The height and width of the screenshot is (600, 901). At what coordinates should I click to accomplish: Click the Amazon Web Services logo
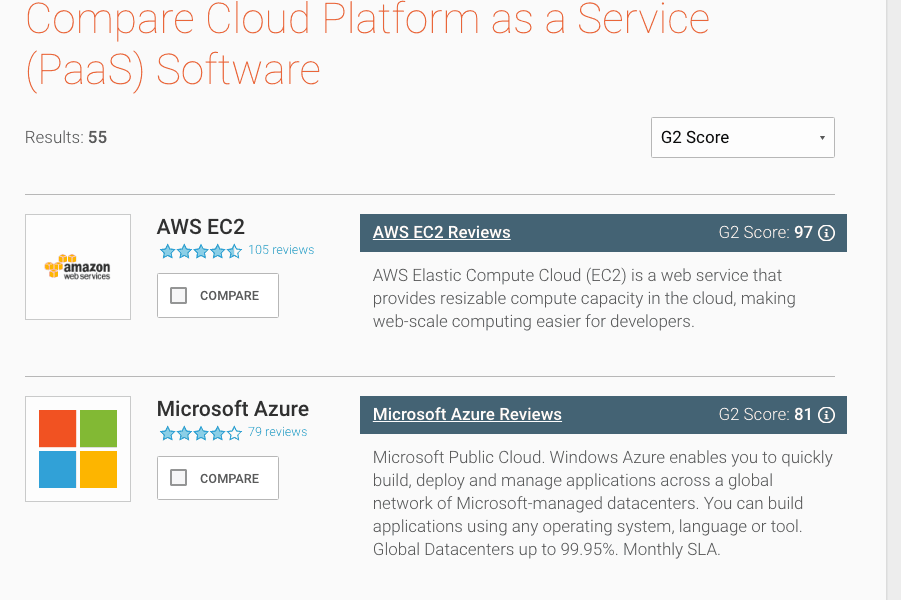coord(78,267)
